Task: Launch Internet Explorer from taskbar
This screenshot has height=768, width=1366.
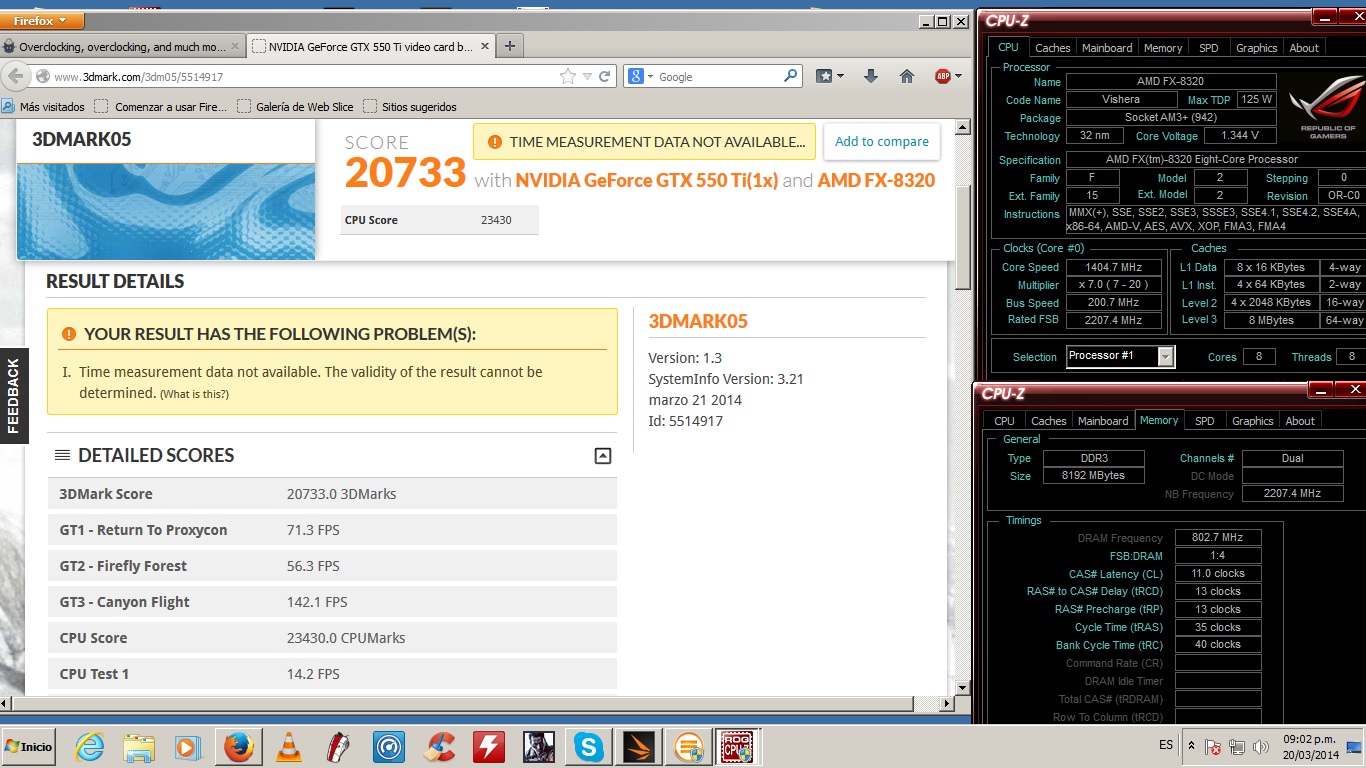Action: [x=89, y=747]
